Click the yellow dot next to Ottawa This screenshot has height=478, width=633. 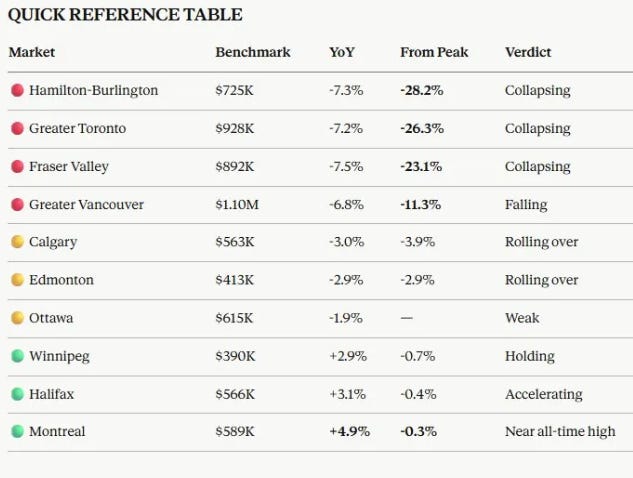point(17,318)
